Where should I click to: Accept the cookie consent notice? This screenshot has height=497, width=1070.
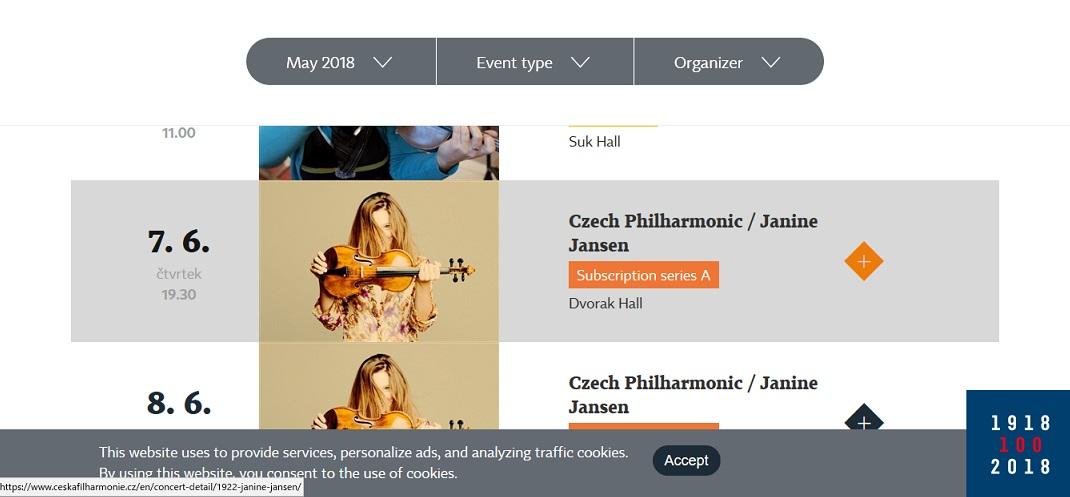[686, 460]
